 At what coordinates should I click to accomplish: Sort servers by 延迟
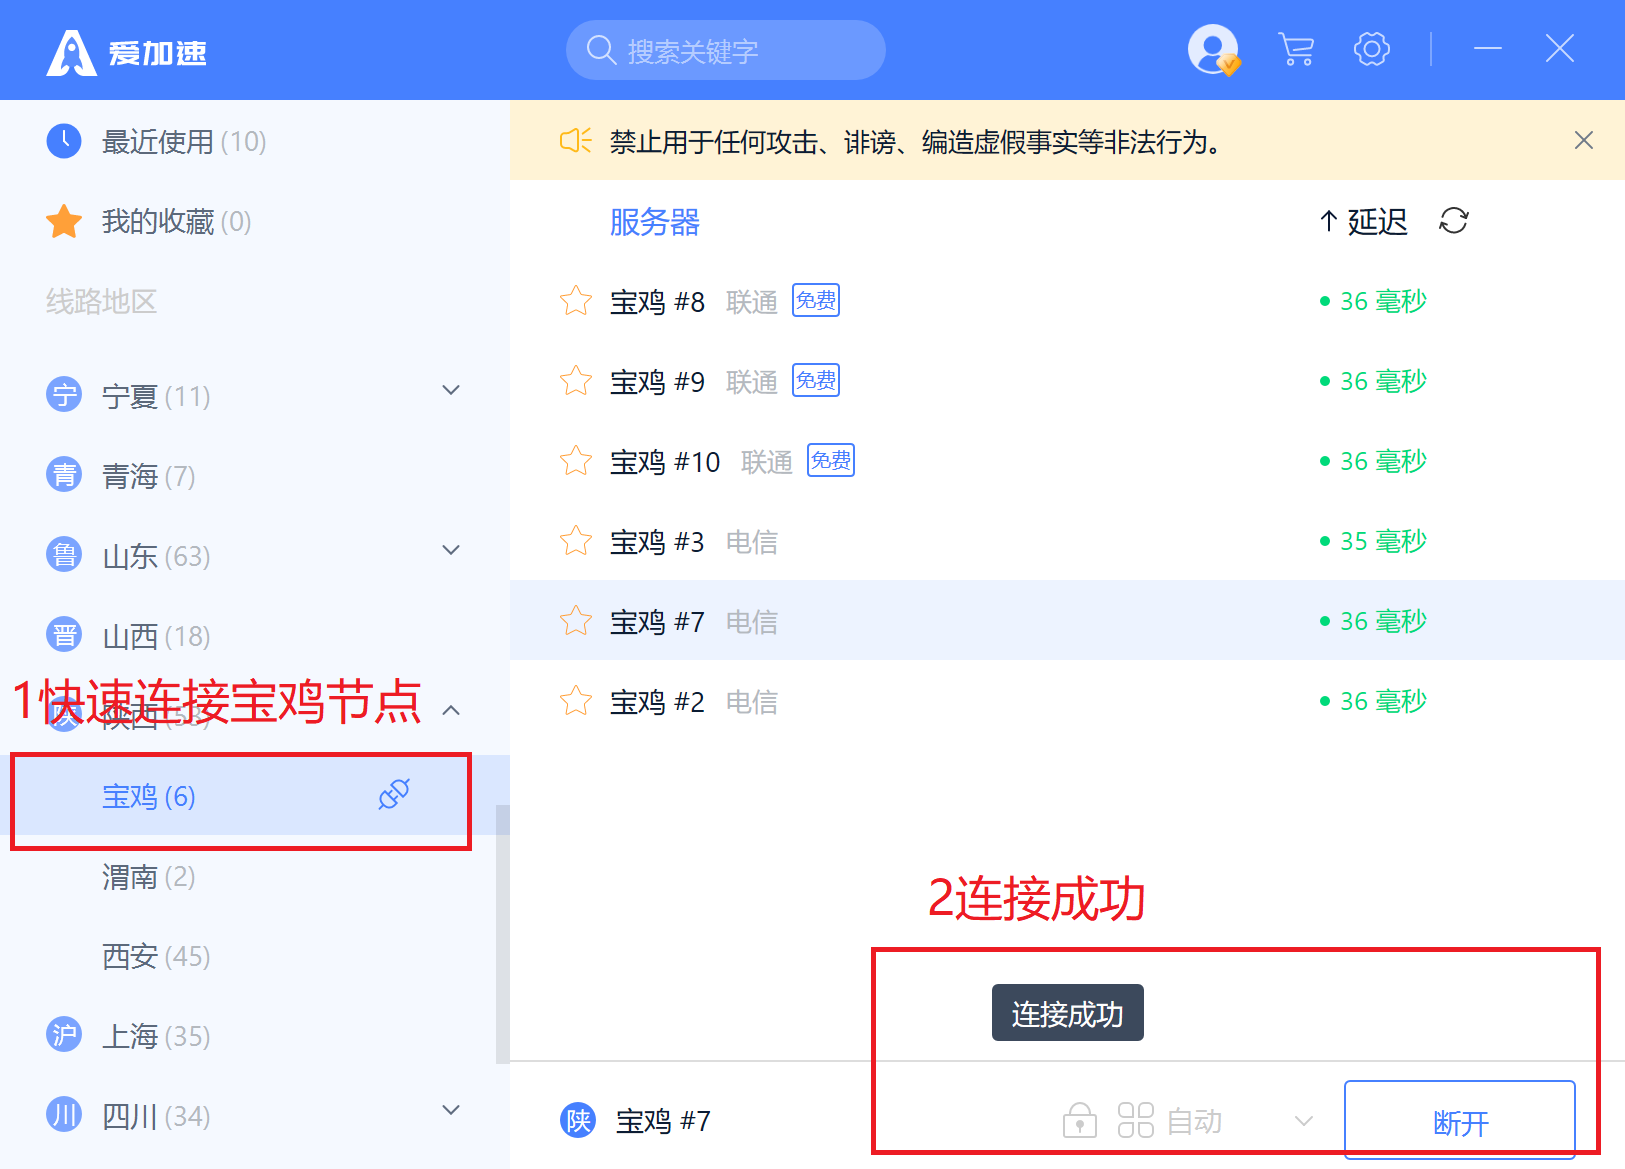tap(1363, 221)
